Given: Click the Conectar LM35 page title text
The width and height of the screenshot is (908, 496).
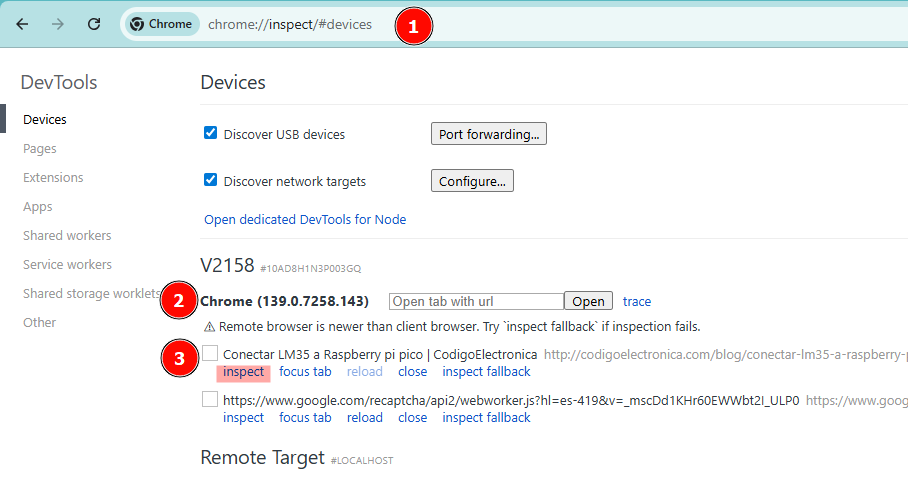Looking at the screenshot, I should click(380, 354).
